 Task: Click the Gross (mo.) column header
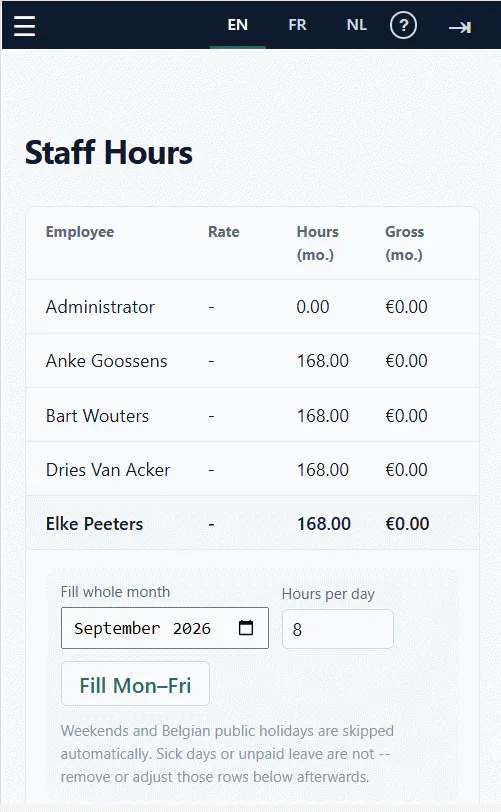coord(405,243)
